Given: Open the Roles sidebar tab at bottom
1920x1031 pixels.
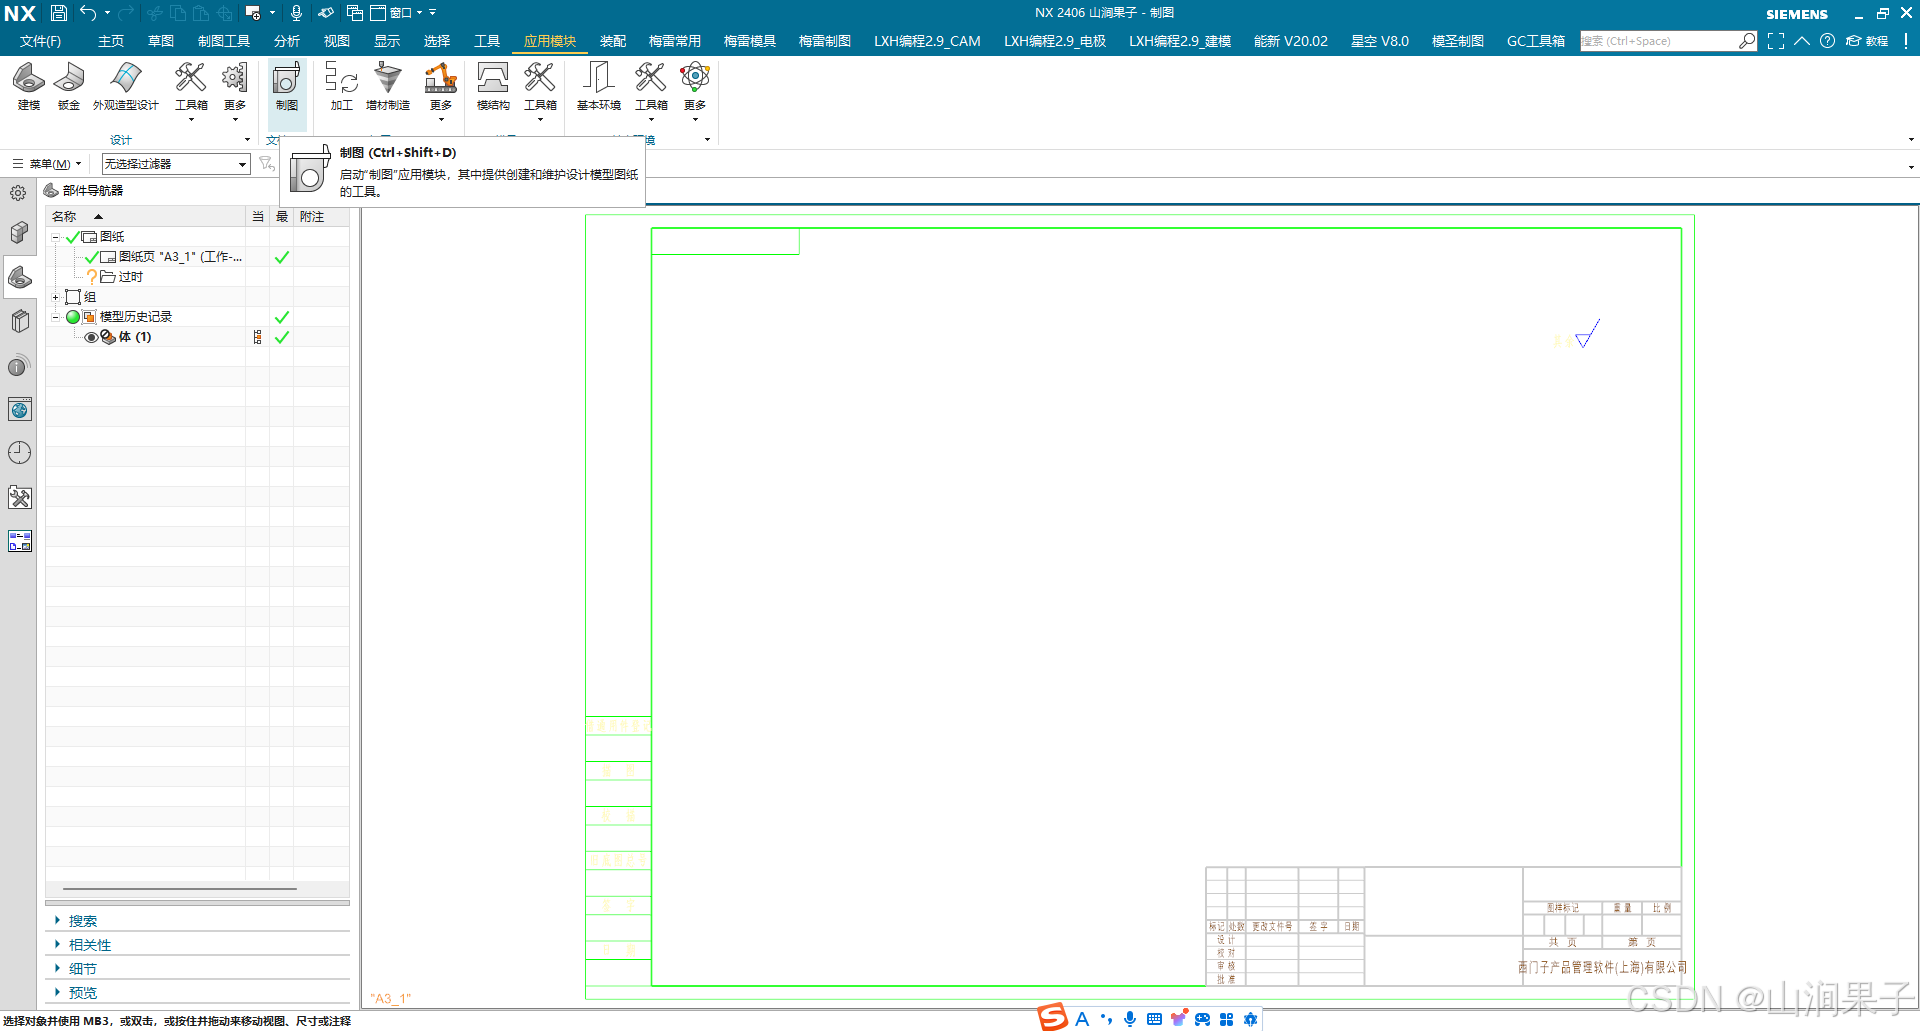Looking at the screenshot, I should click(19, 541).
